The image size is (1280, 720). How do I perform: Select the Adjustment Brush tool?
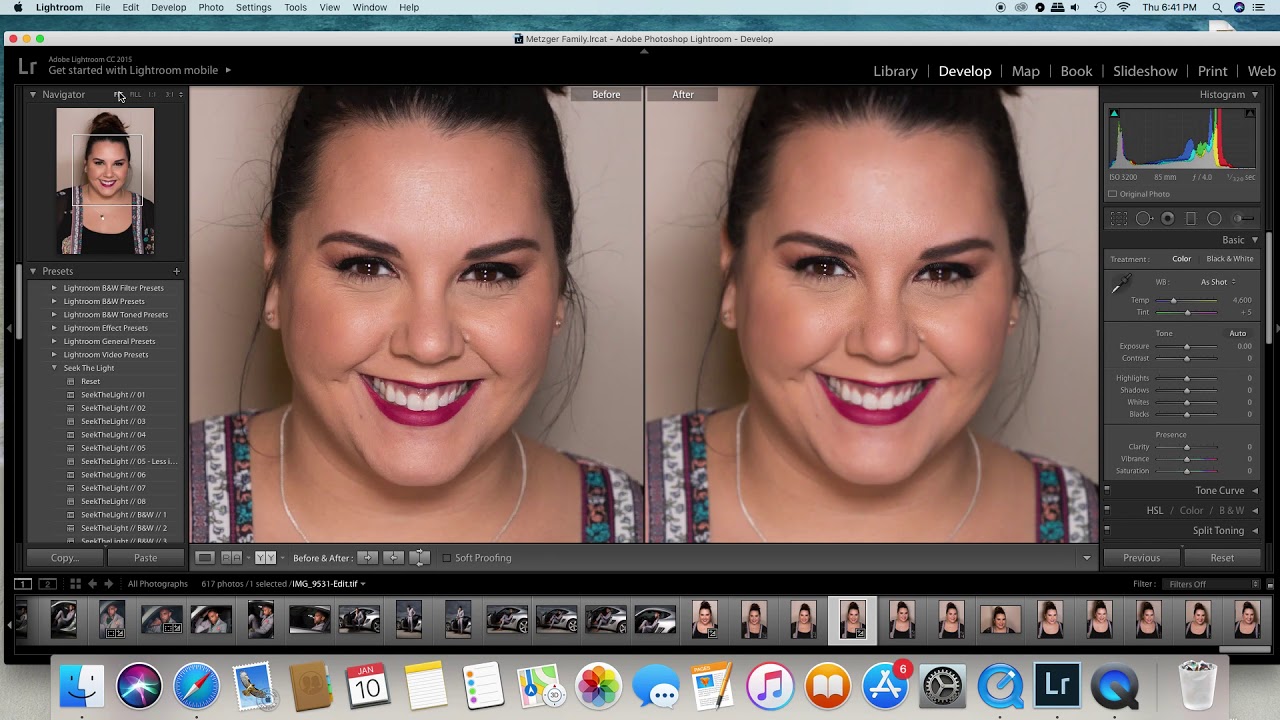pos(1243,218)
